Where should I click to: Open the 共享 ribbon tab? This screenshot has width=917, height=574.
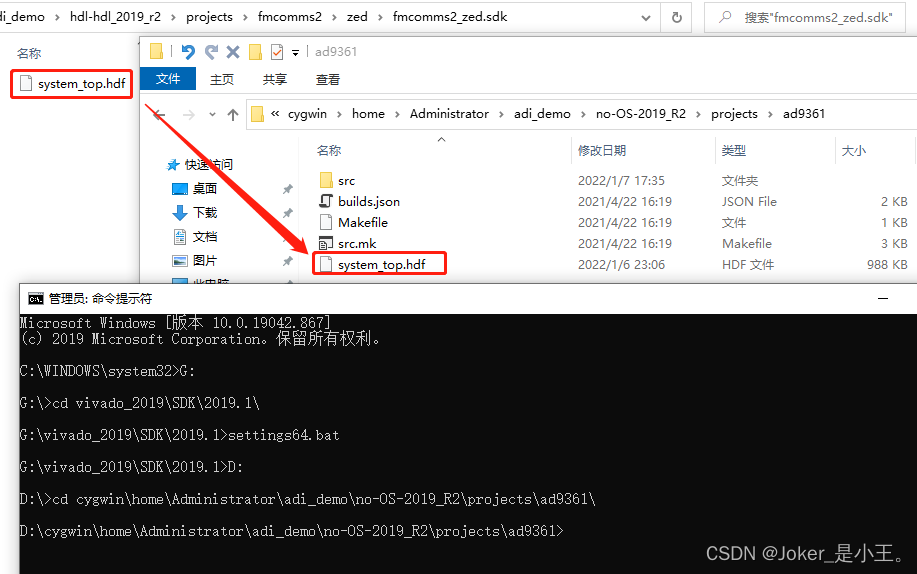coord(274,80)
